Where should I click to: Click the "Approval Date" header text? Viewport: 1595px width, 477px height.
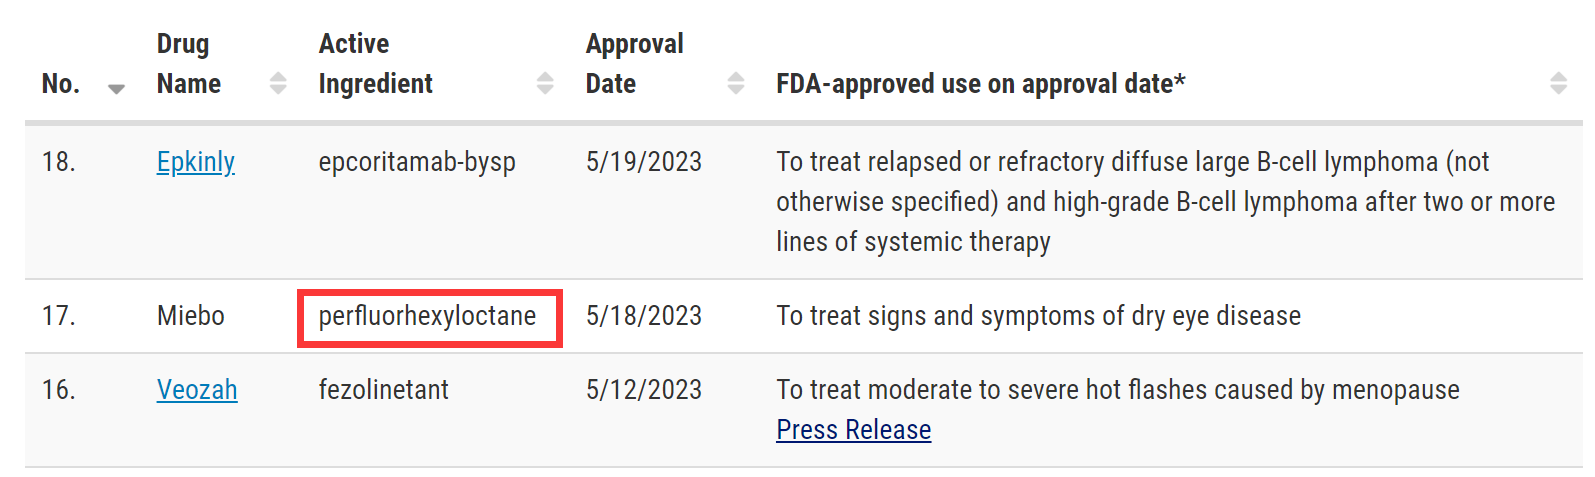634,64
